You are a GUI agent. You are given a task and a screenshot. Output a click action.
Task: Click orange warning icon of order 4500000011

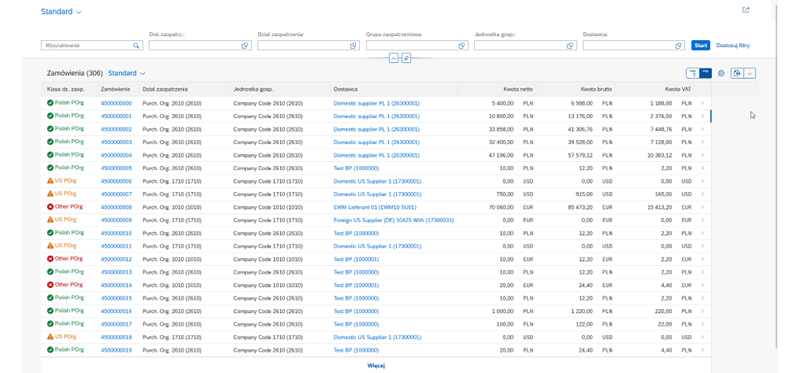50,246
